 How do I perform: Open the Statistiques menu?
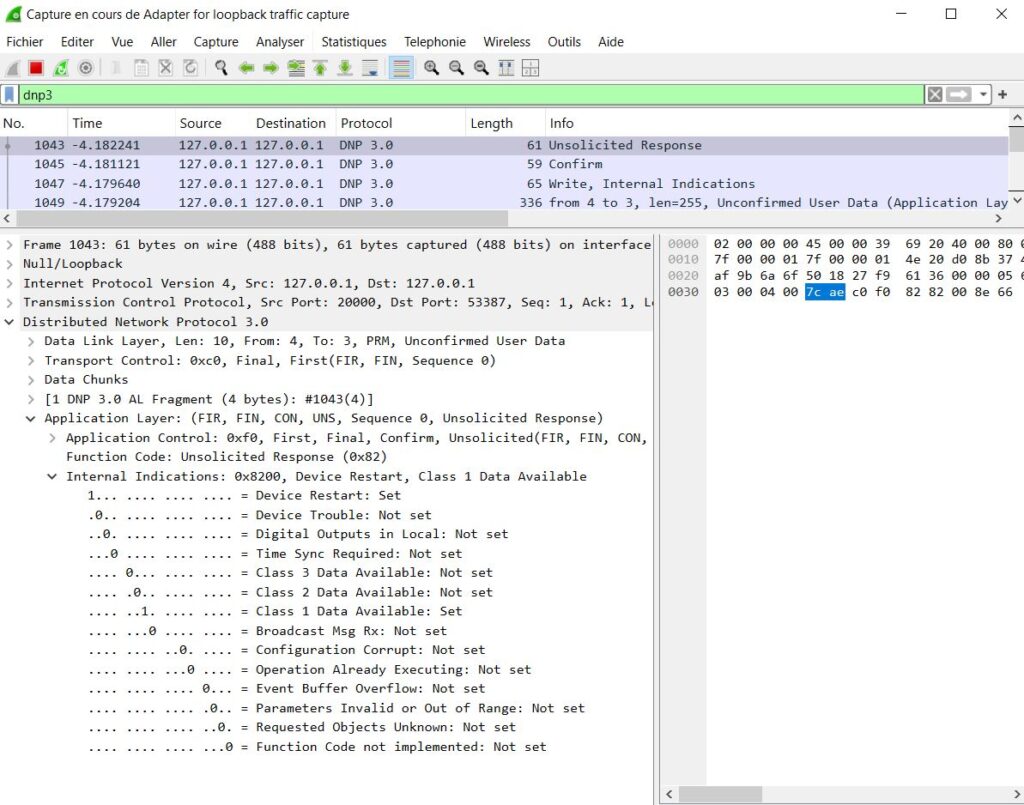pyautogui.click(x=354, y=42)
